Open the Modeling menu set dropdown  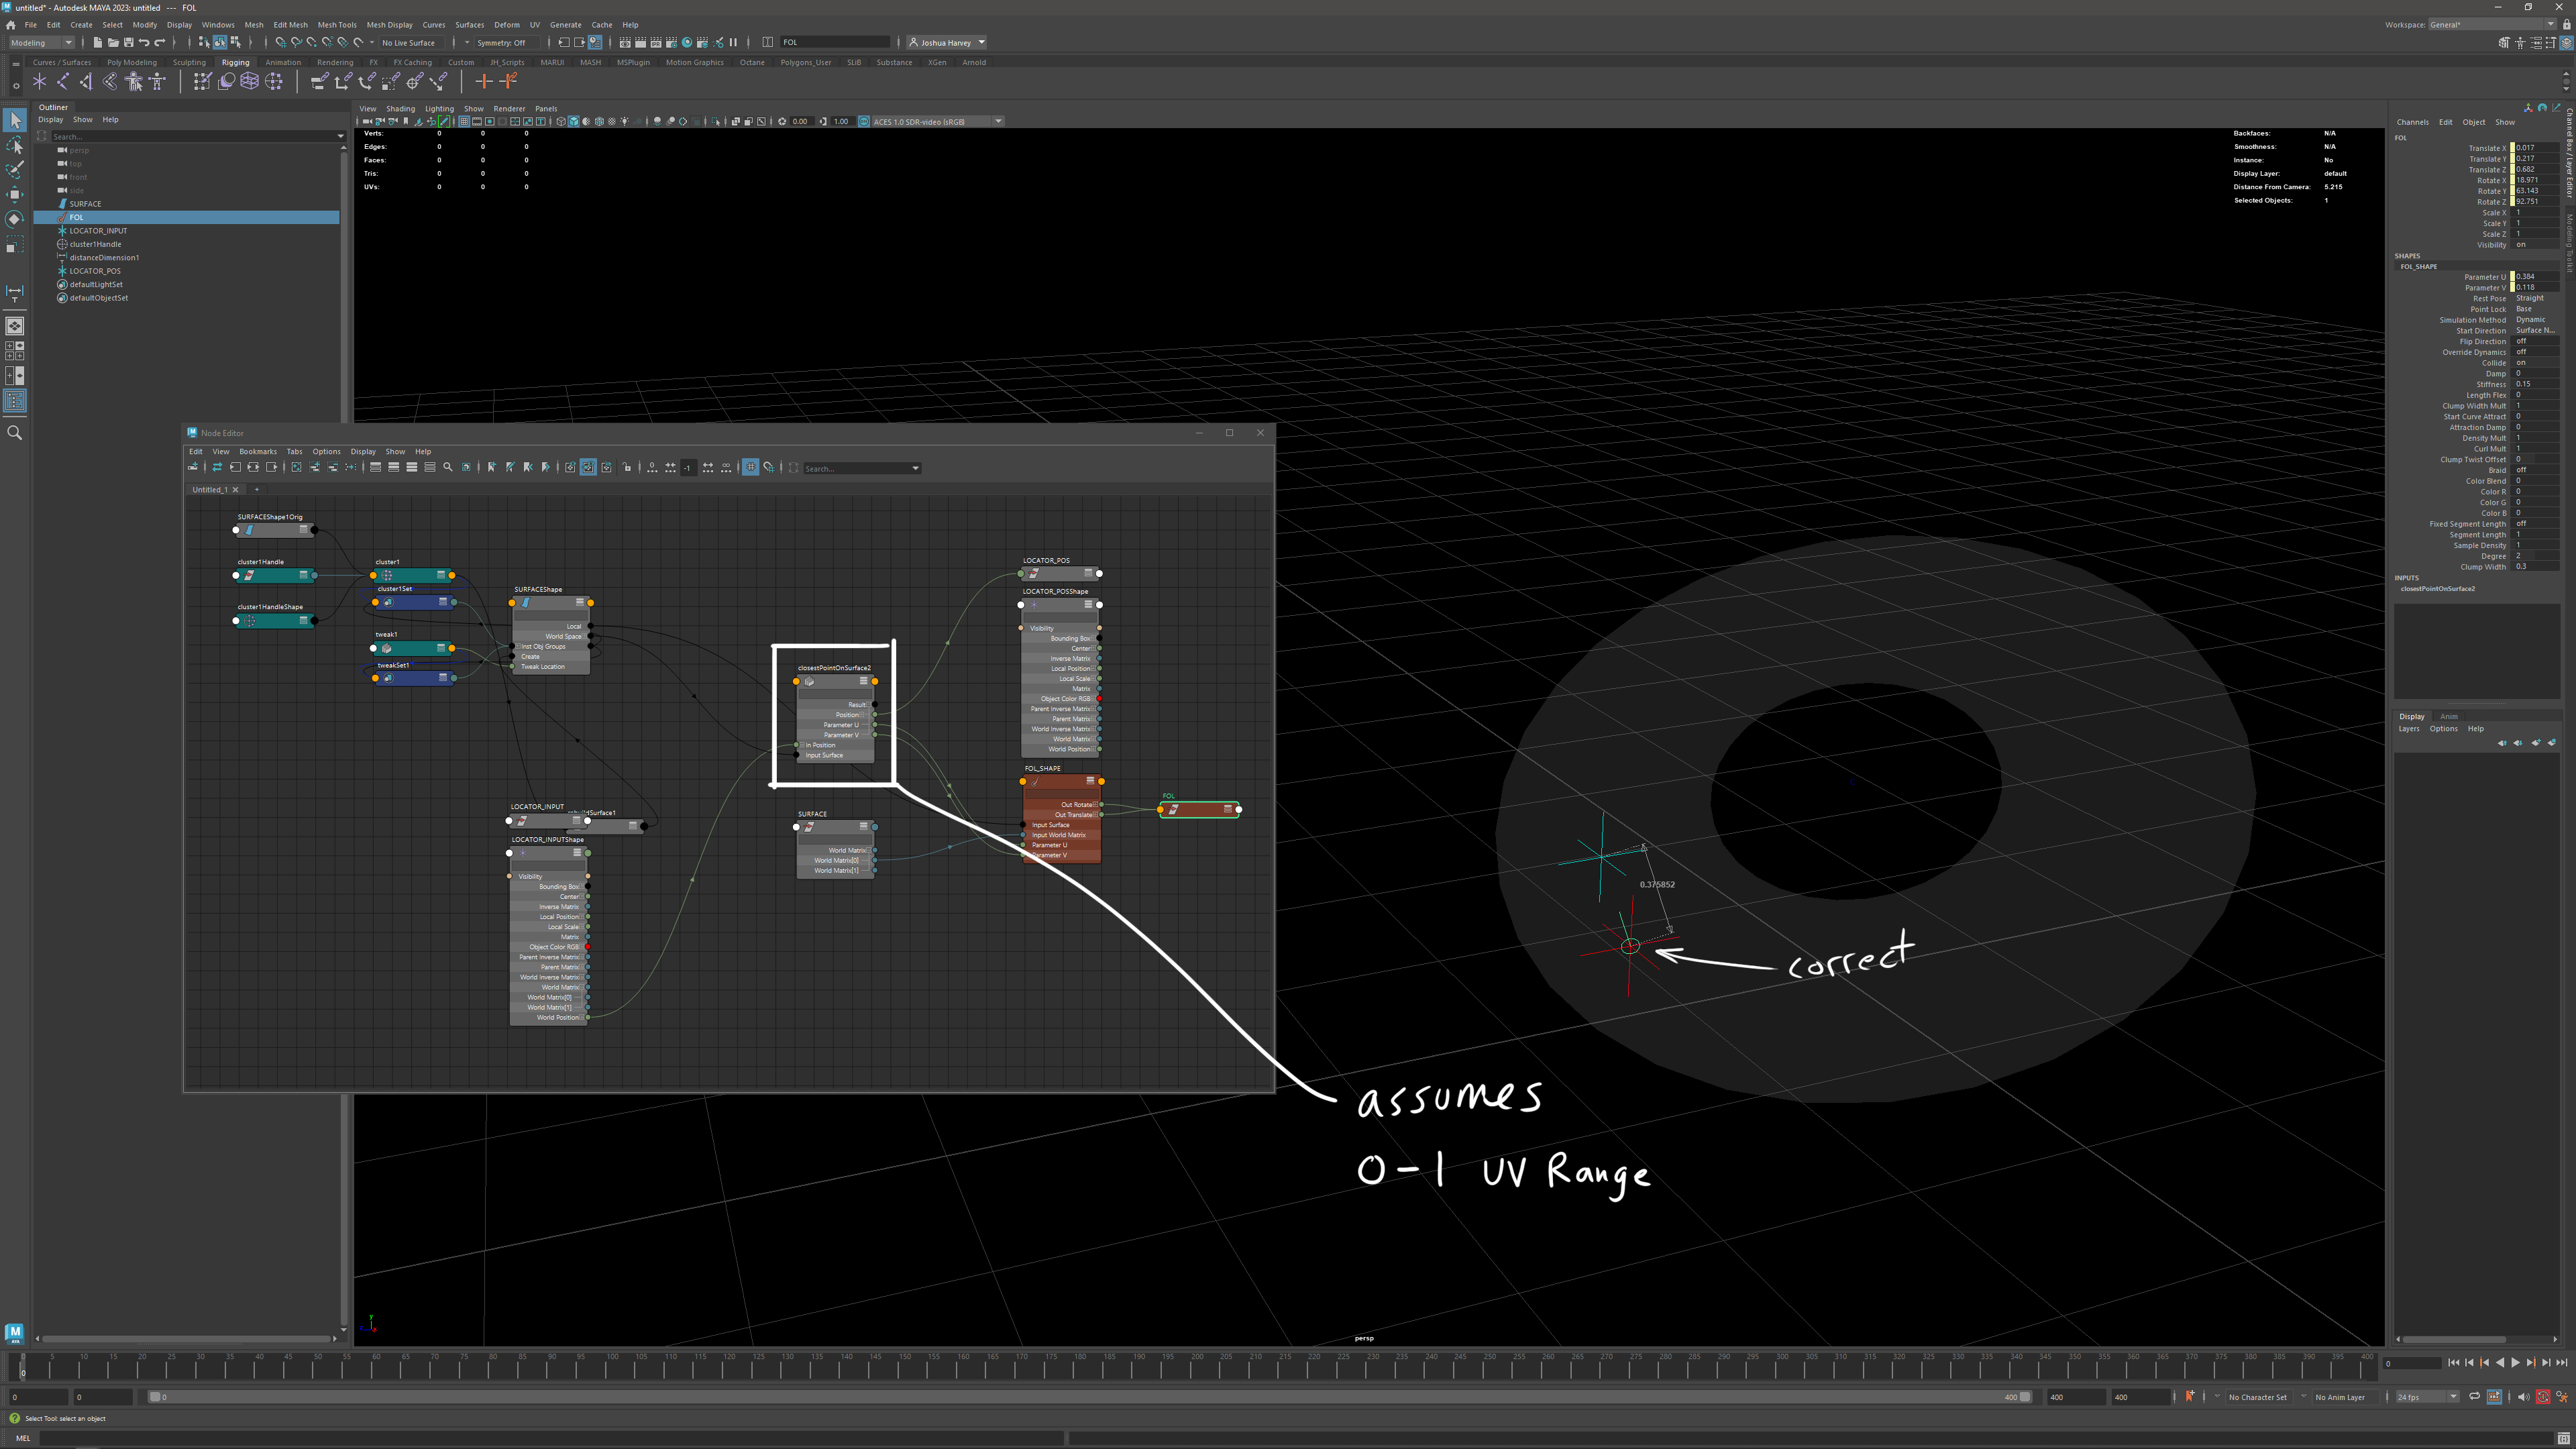[x=41, y=42]
